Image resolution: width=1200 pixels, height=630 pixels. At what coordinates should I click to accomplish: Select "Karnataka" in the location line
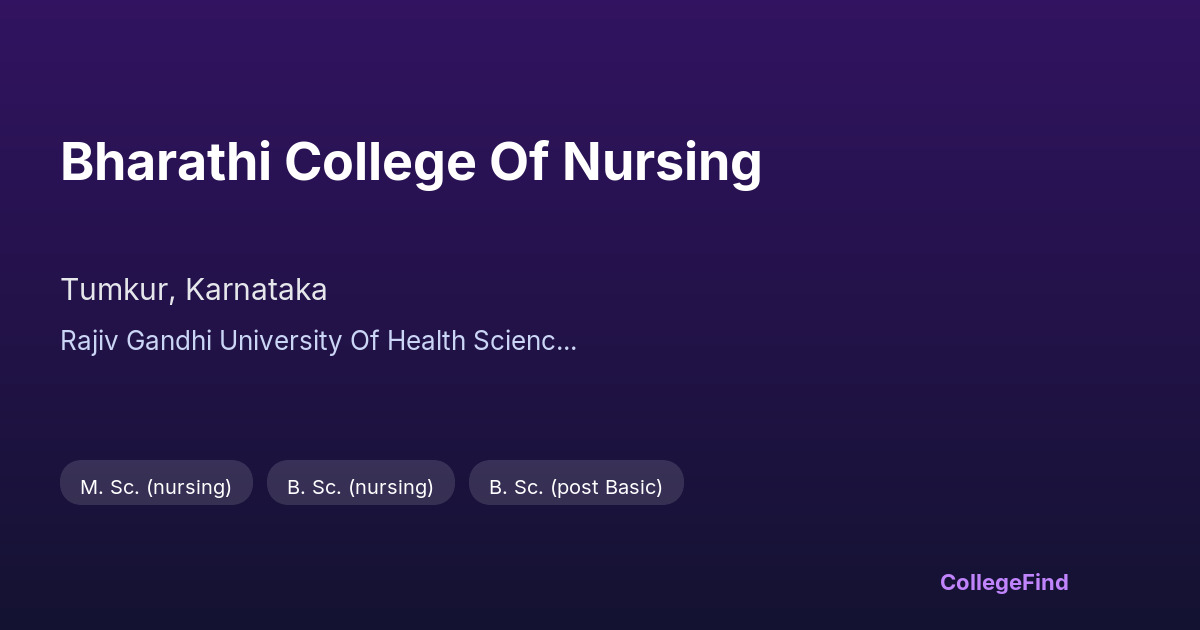[x=256, y=290]
